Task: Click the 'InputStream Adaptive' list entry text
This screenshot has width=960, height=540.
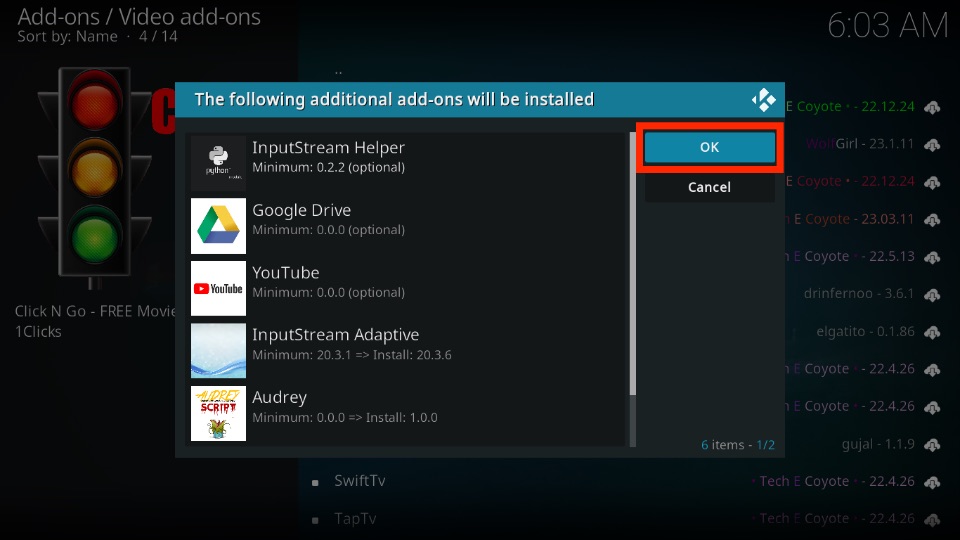Action: click(x=336, y=335)
